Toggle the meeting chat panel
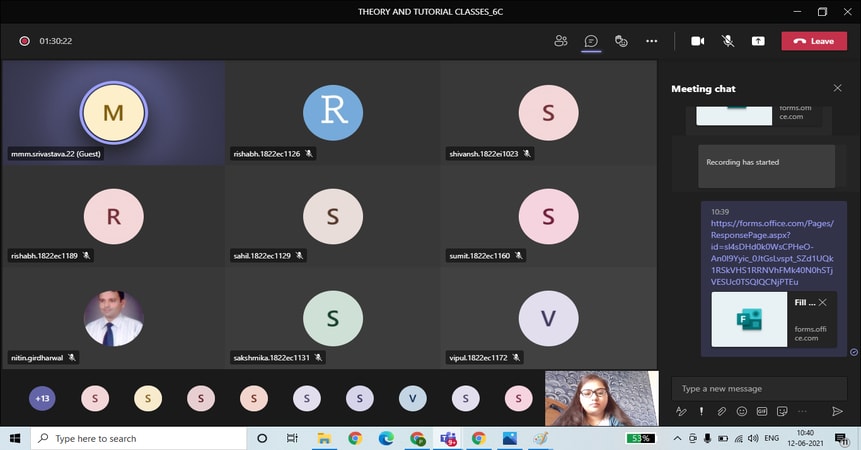 [x=591, y=41]
